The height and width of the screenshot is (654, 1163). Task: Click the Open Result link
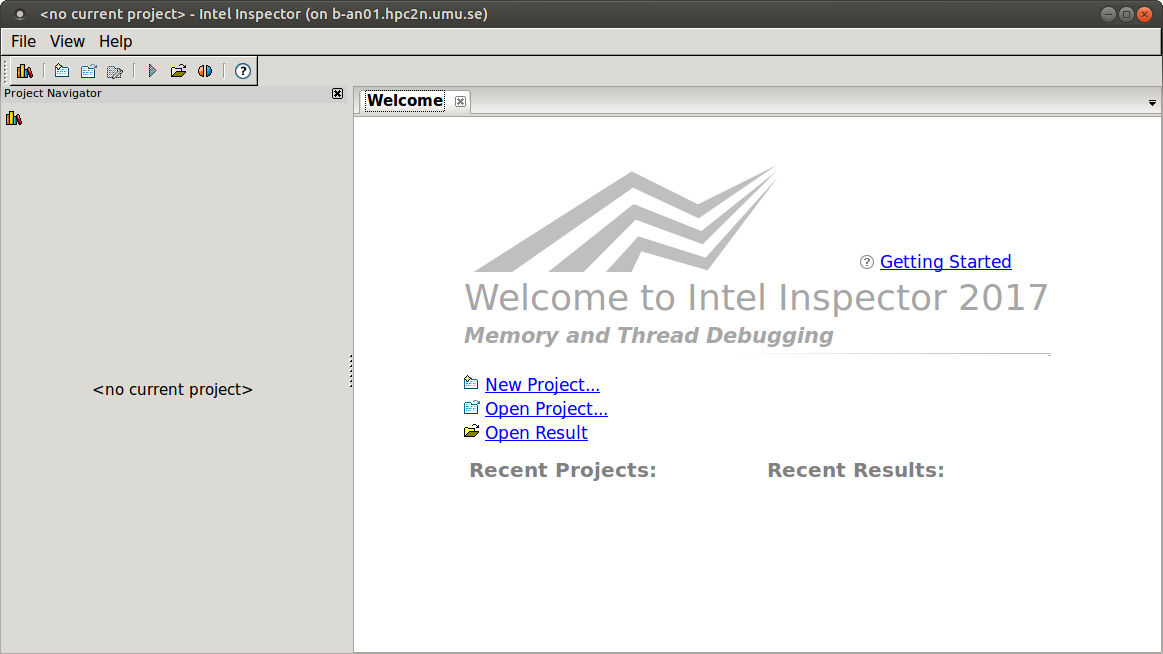click(536, 432)
